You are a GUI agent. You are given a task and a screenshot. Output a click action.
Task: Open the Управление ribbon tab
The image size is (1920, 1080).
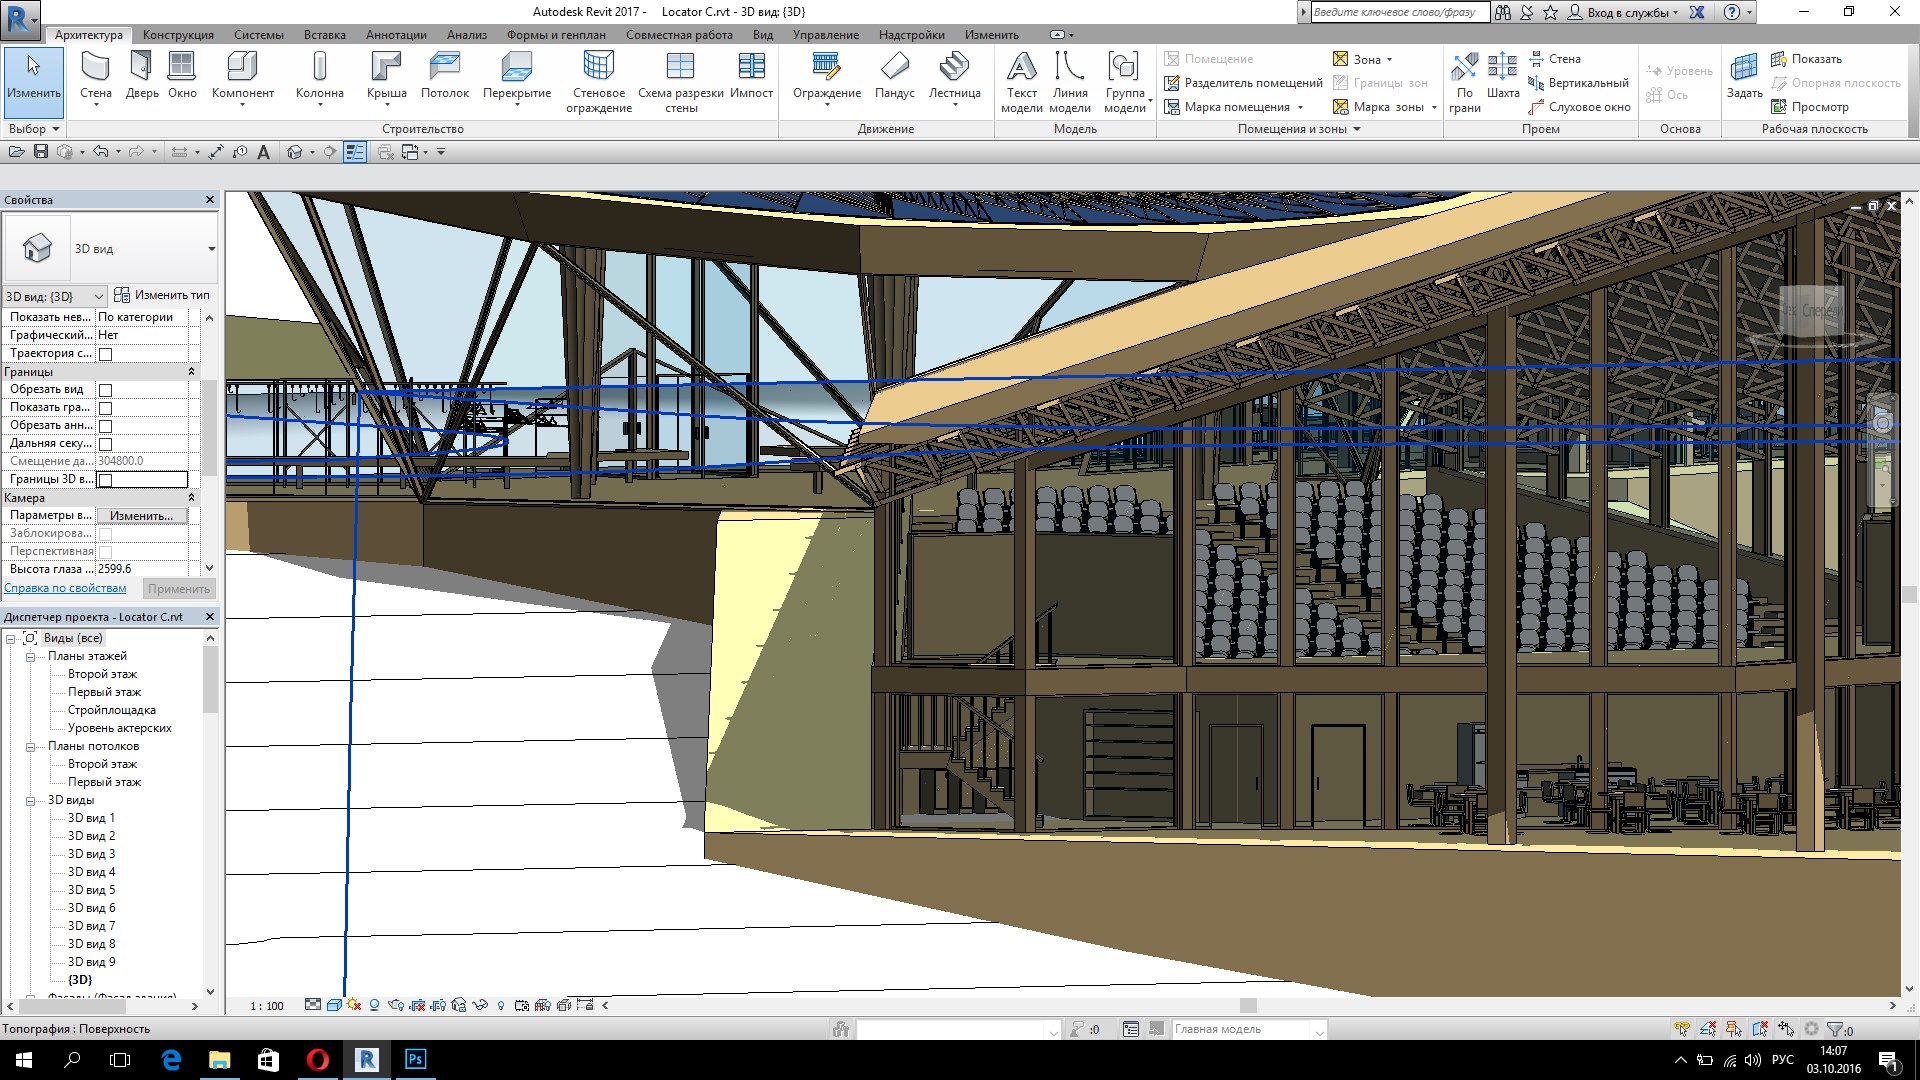(x=826, y=35)
